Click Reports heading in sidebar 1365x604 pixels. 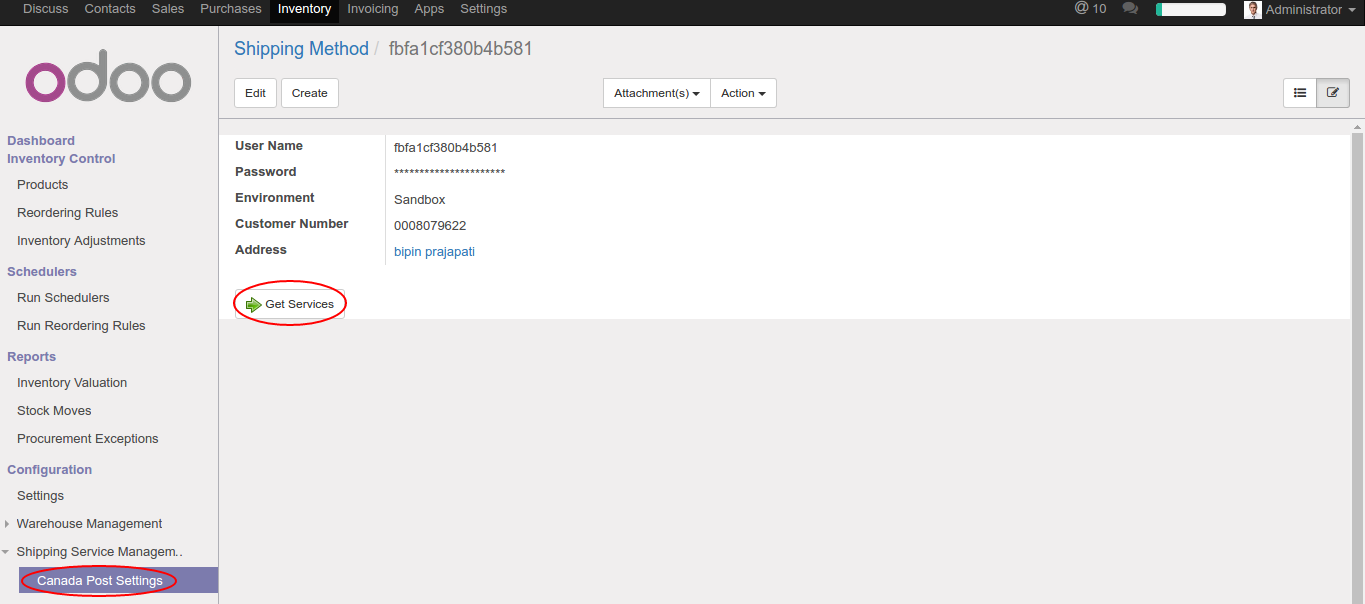[x=32, y=357]
